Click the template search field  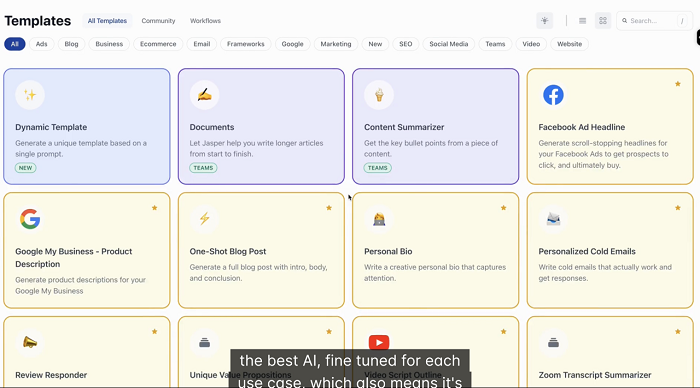(x=654, y=21)
